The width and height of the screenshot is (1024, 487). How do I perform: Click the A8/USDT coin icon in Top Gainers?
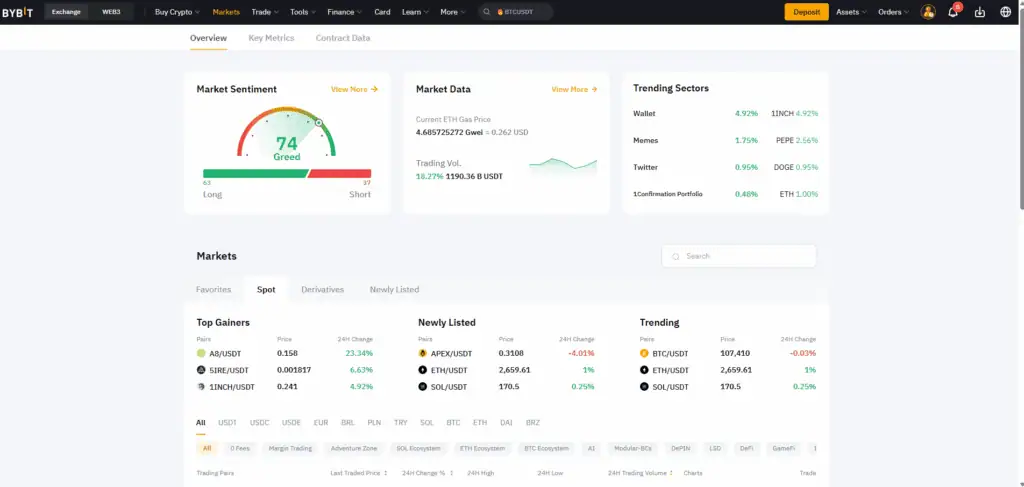click(x=201, y=353)
